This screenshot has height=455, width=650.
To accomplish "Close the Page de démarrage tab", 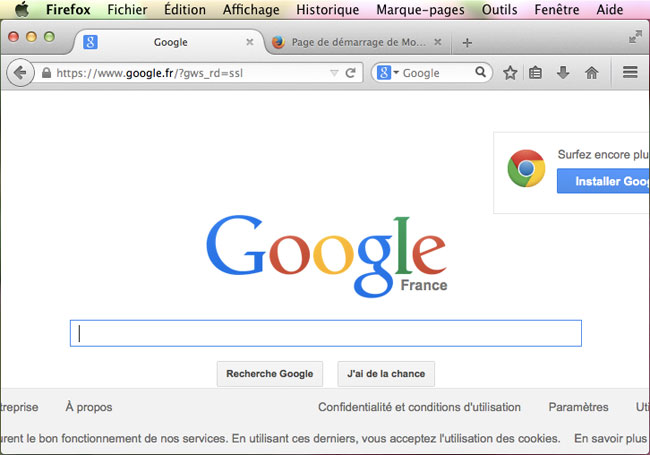I will coord(437,42).
